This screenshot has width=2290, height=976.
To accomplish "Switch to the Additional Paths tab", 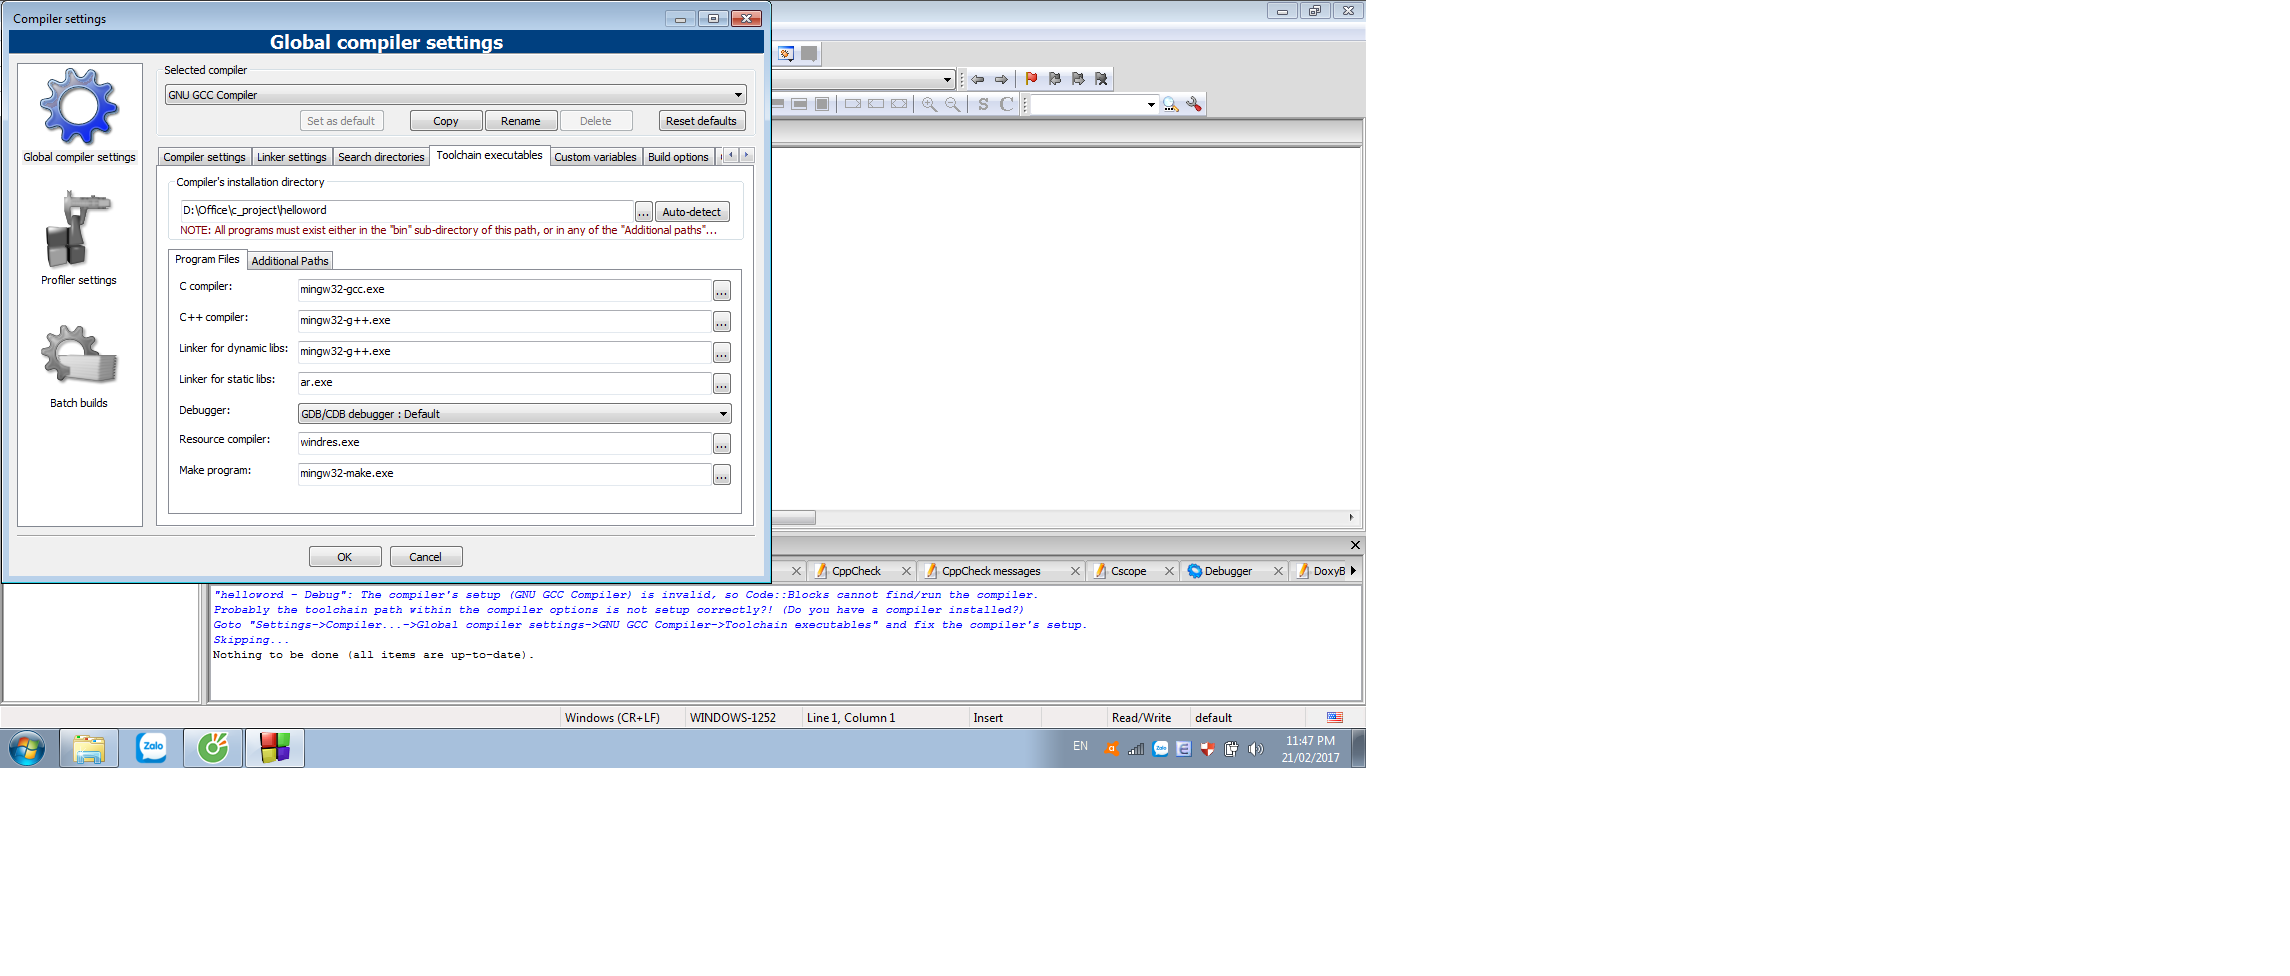I will click(290, 261).
